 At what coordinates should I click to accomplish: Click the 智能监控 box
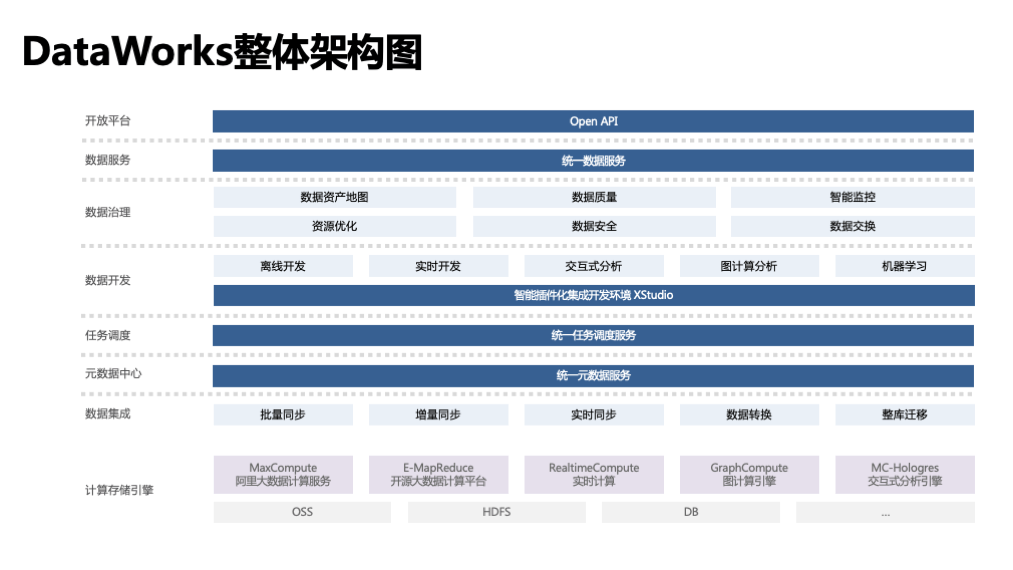(x=852, y=198)
